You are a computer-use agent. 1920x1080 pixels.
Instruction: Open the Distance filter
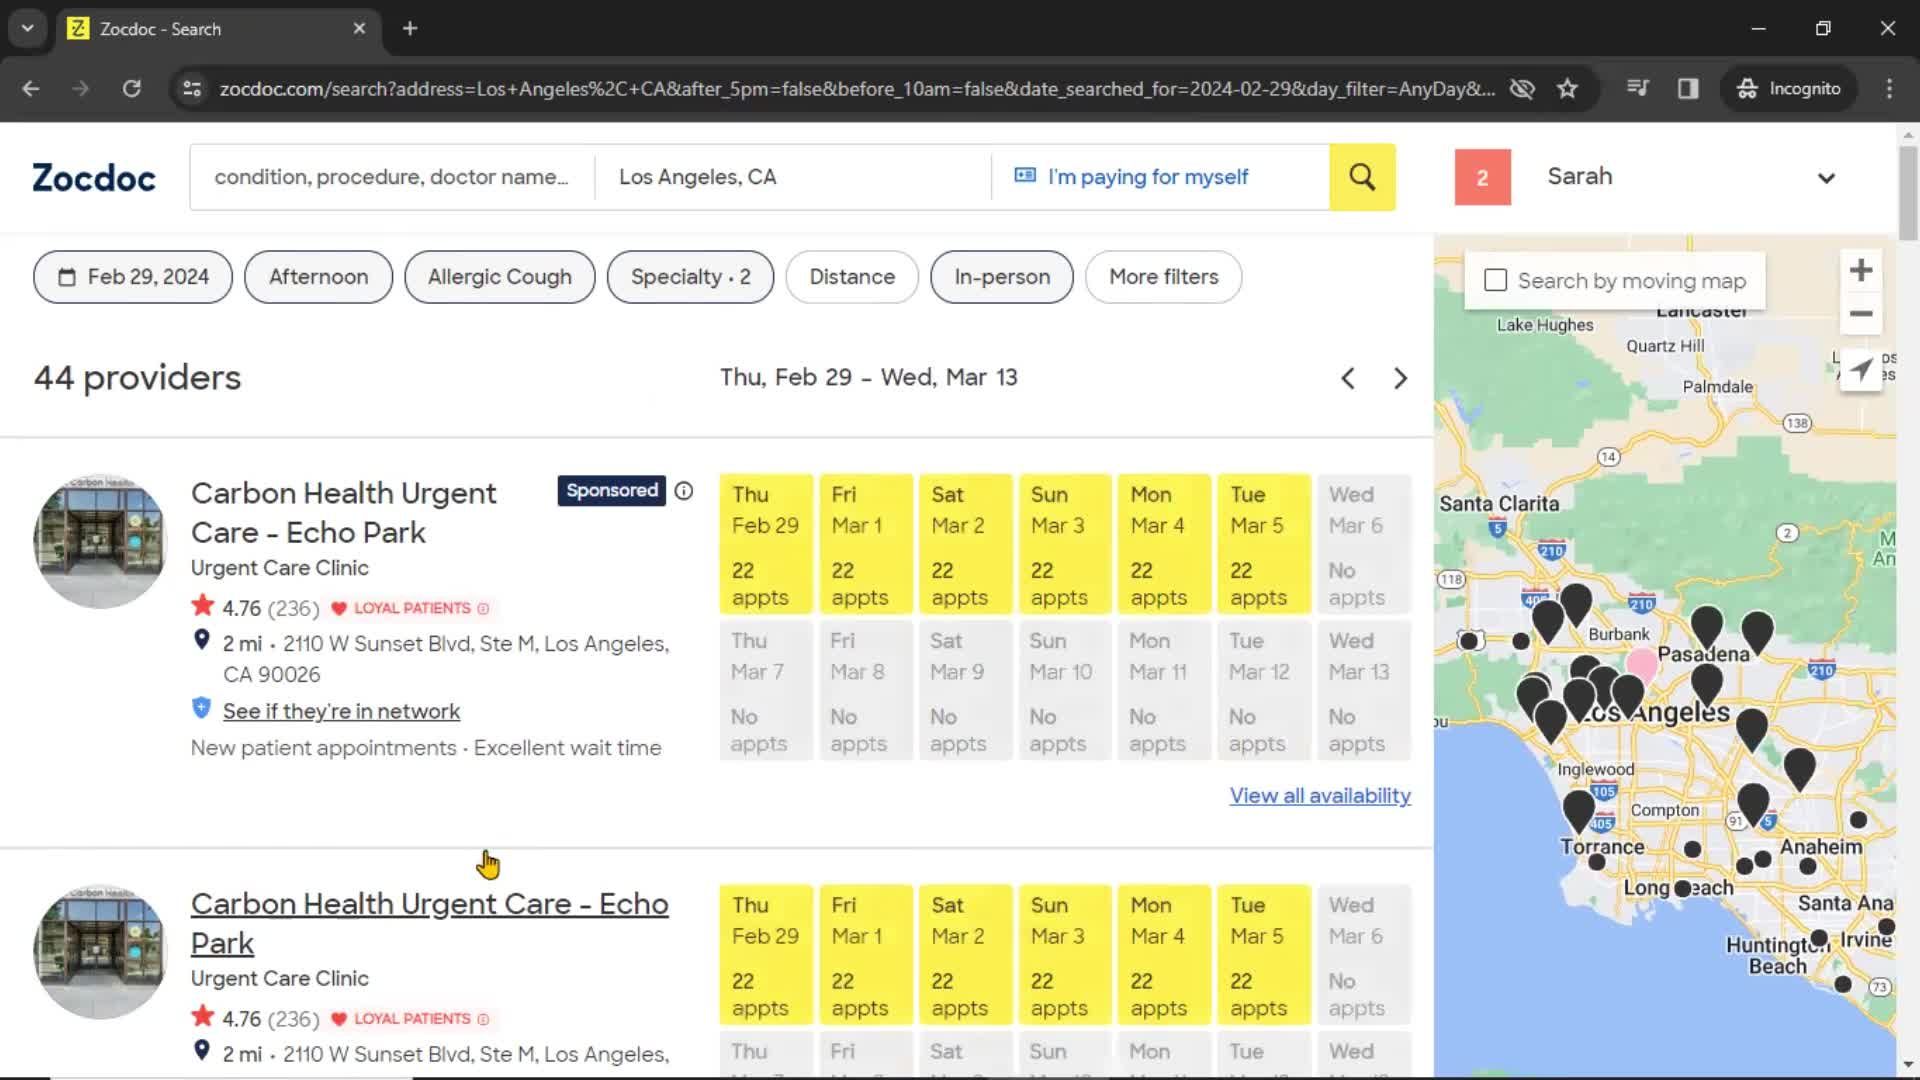pyautogui.click(x=852, y=277)
